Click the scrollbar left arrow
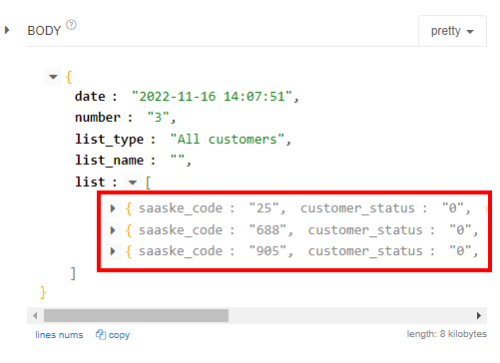The image size is (500, 363). tap(35, 315)
